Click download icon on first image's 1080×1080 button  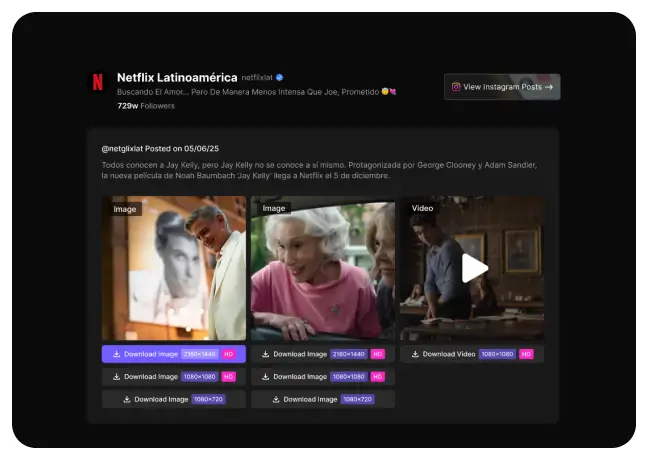click(x=117, y=377)
